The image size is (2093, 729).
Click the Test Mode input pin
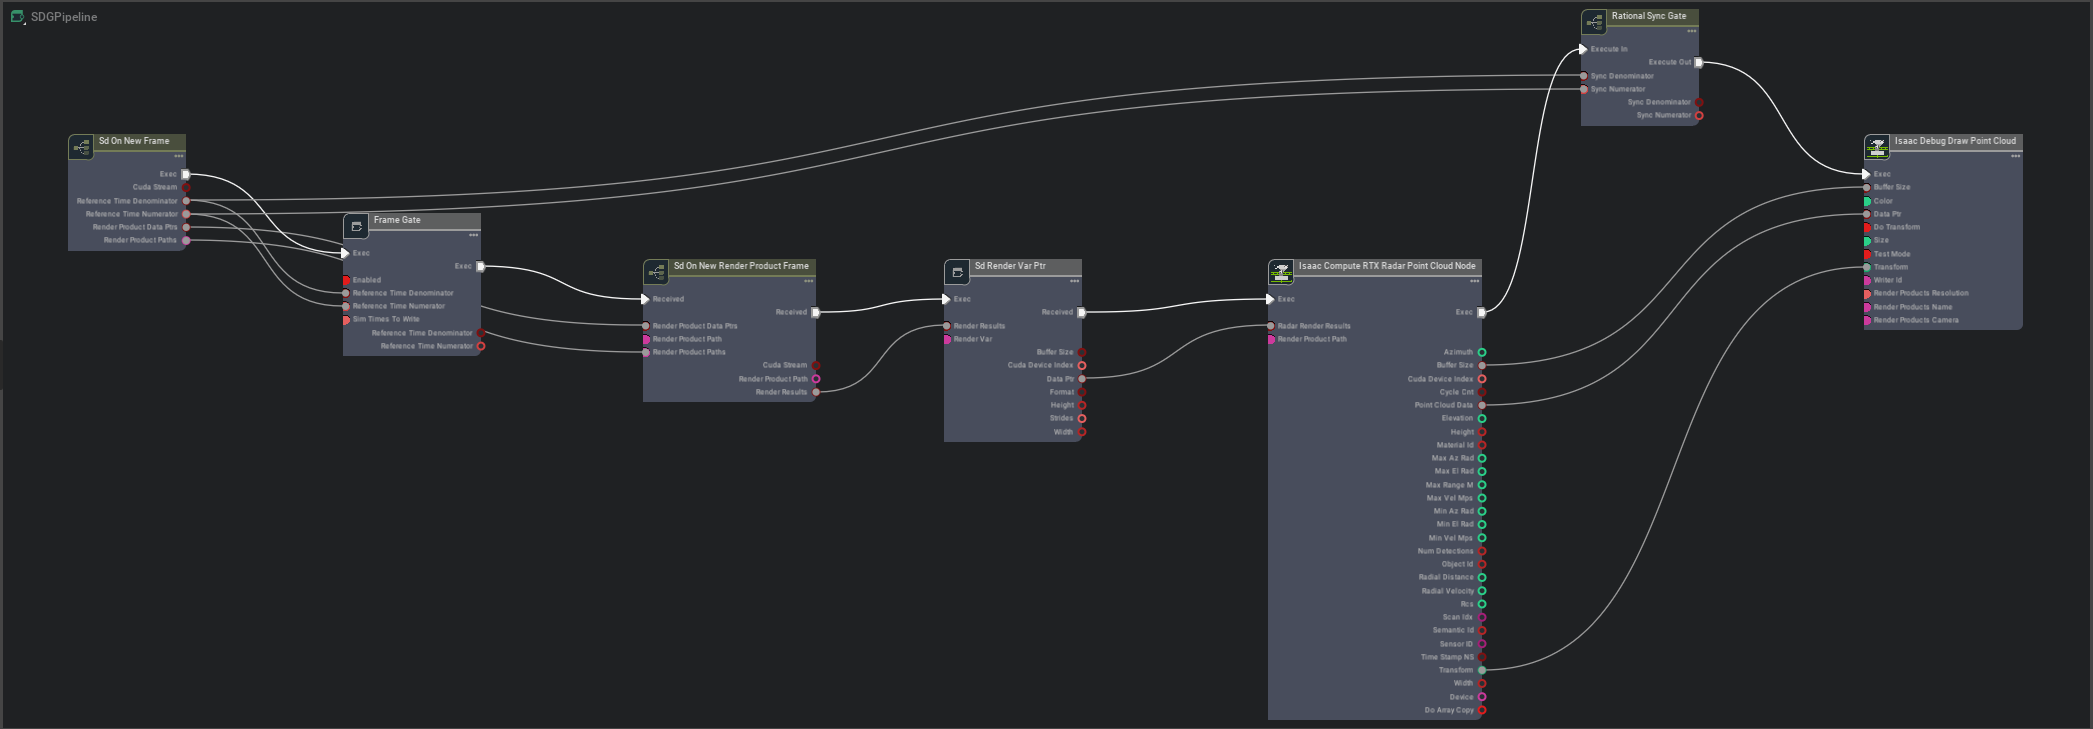point(1867,254)
